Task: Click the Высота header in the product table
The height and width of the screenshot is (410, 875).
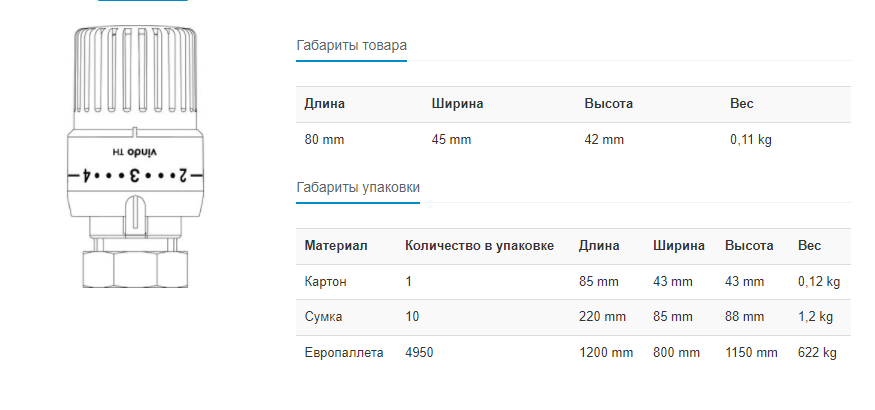Action: tap(608, 104)
